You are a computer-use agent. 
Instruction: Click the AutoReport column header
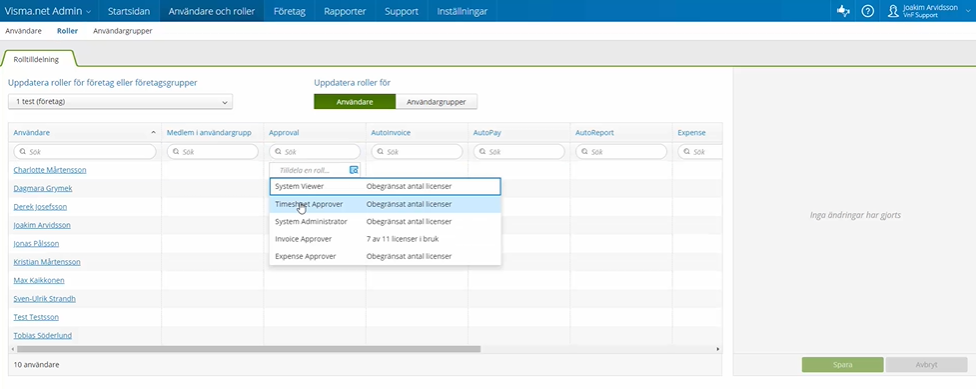click(x=594, y=133)
